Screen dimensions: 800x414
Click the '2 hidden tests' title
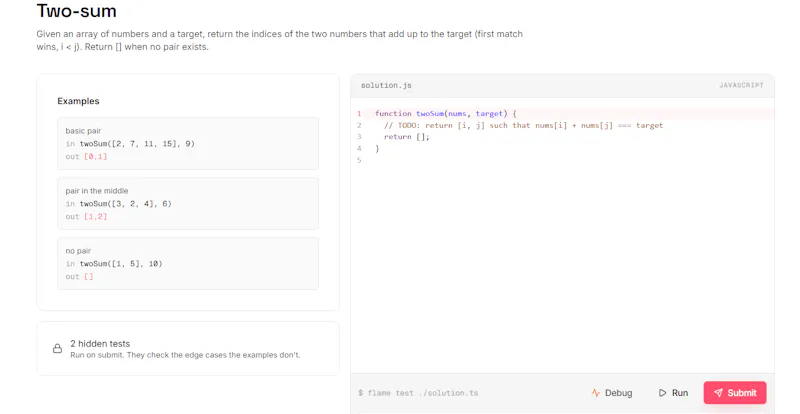pos(100,344)
